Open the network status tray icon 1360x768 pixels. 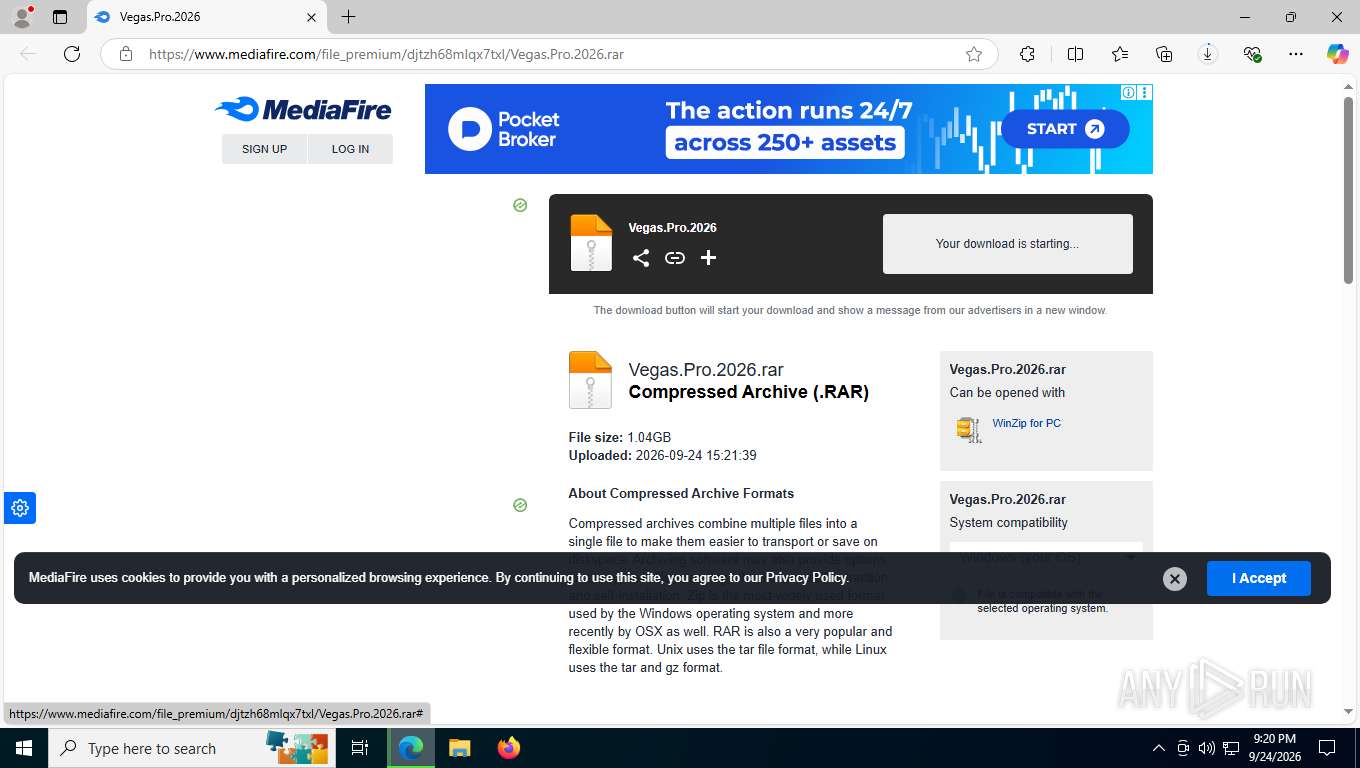point(1232,748)
